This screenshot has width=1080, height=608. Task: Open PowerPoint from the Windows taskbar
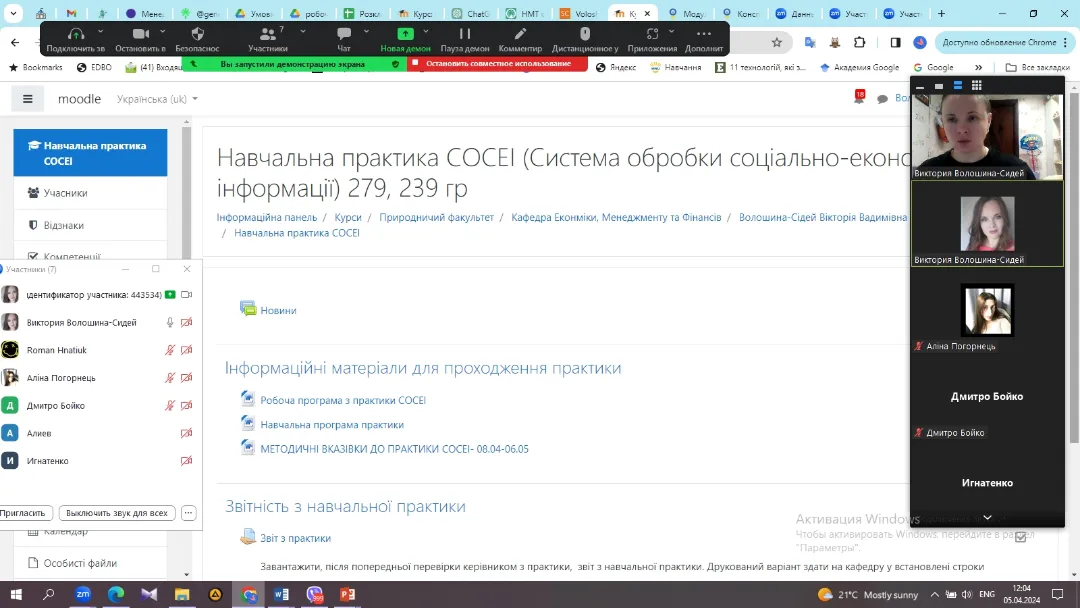tap(347, 594)
